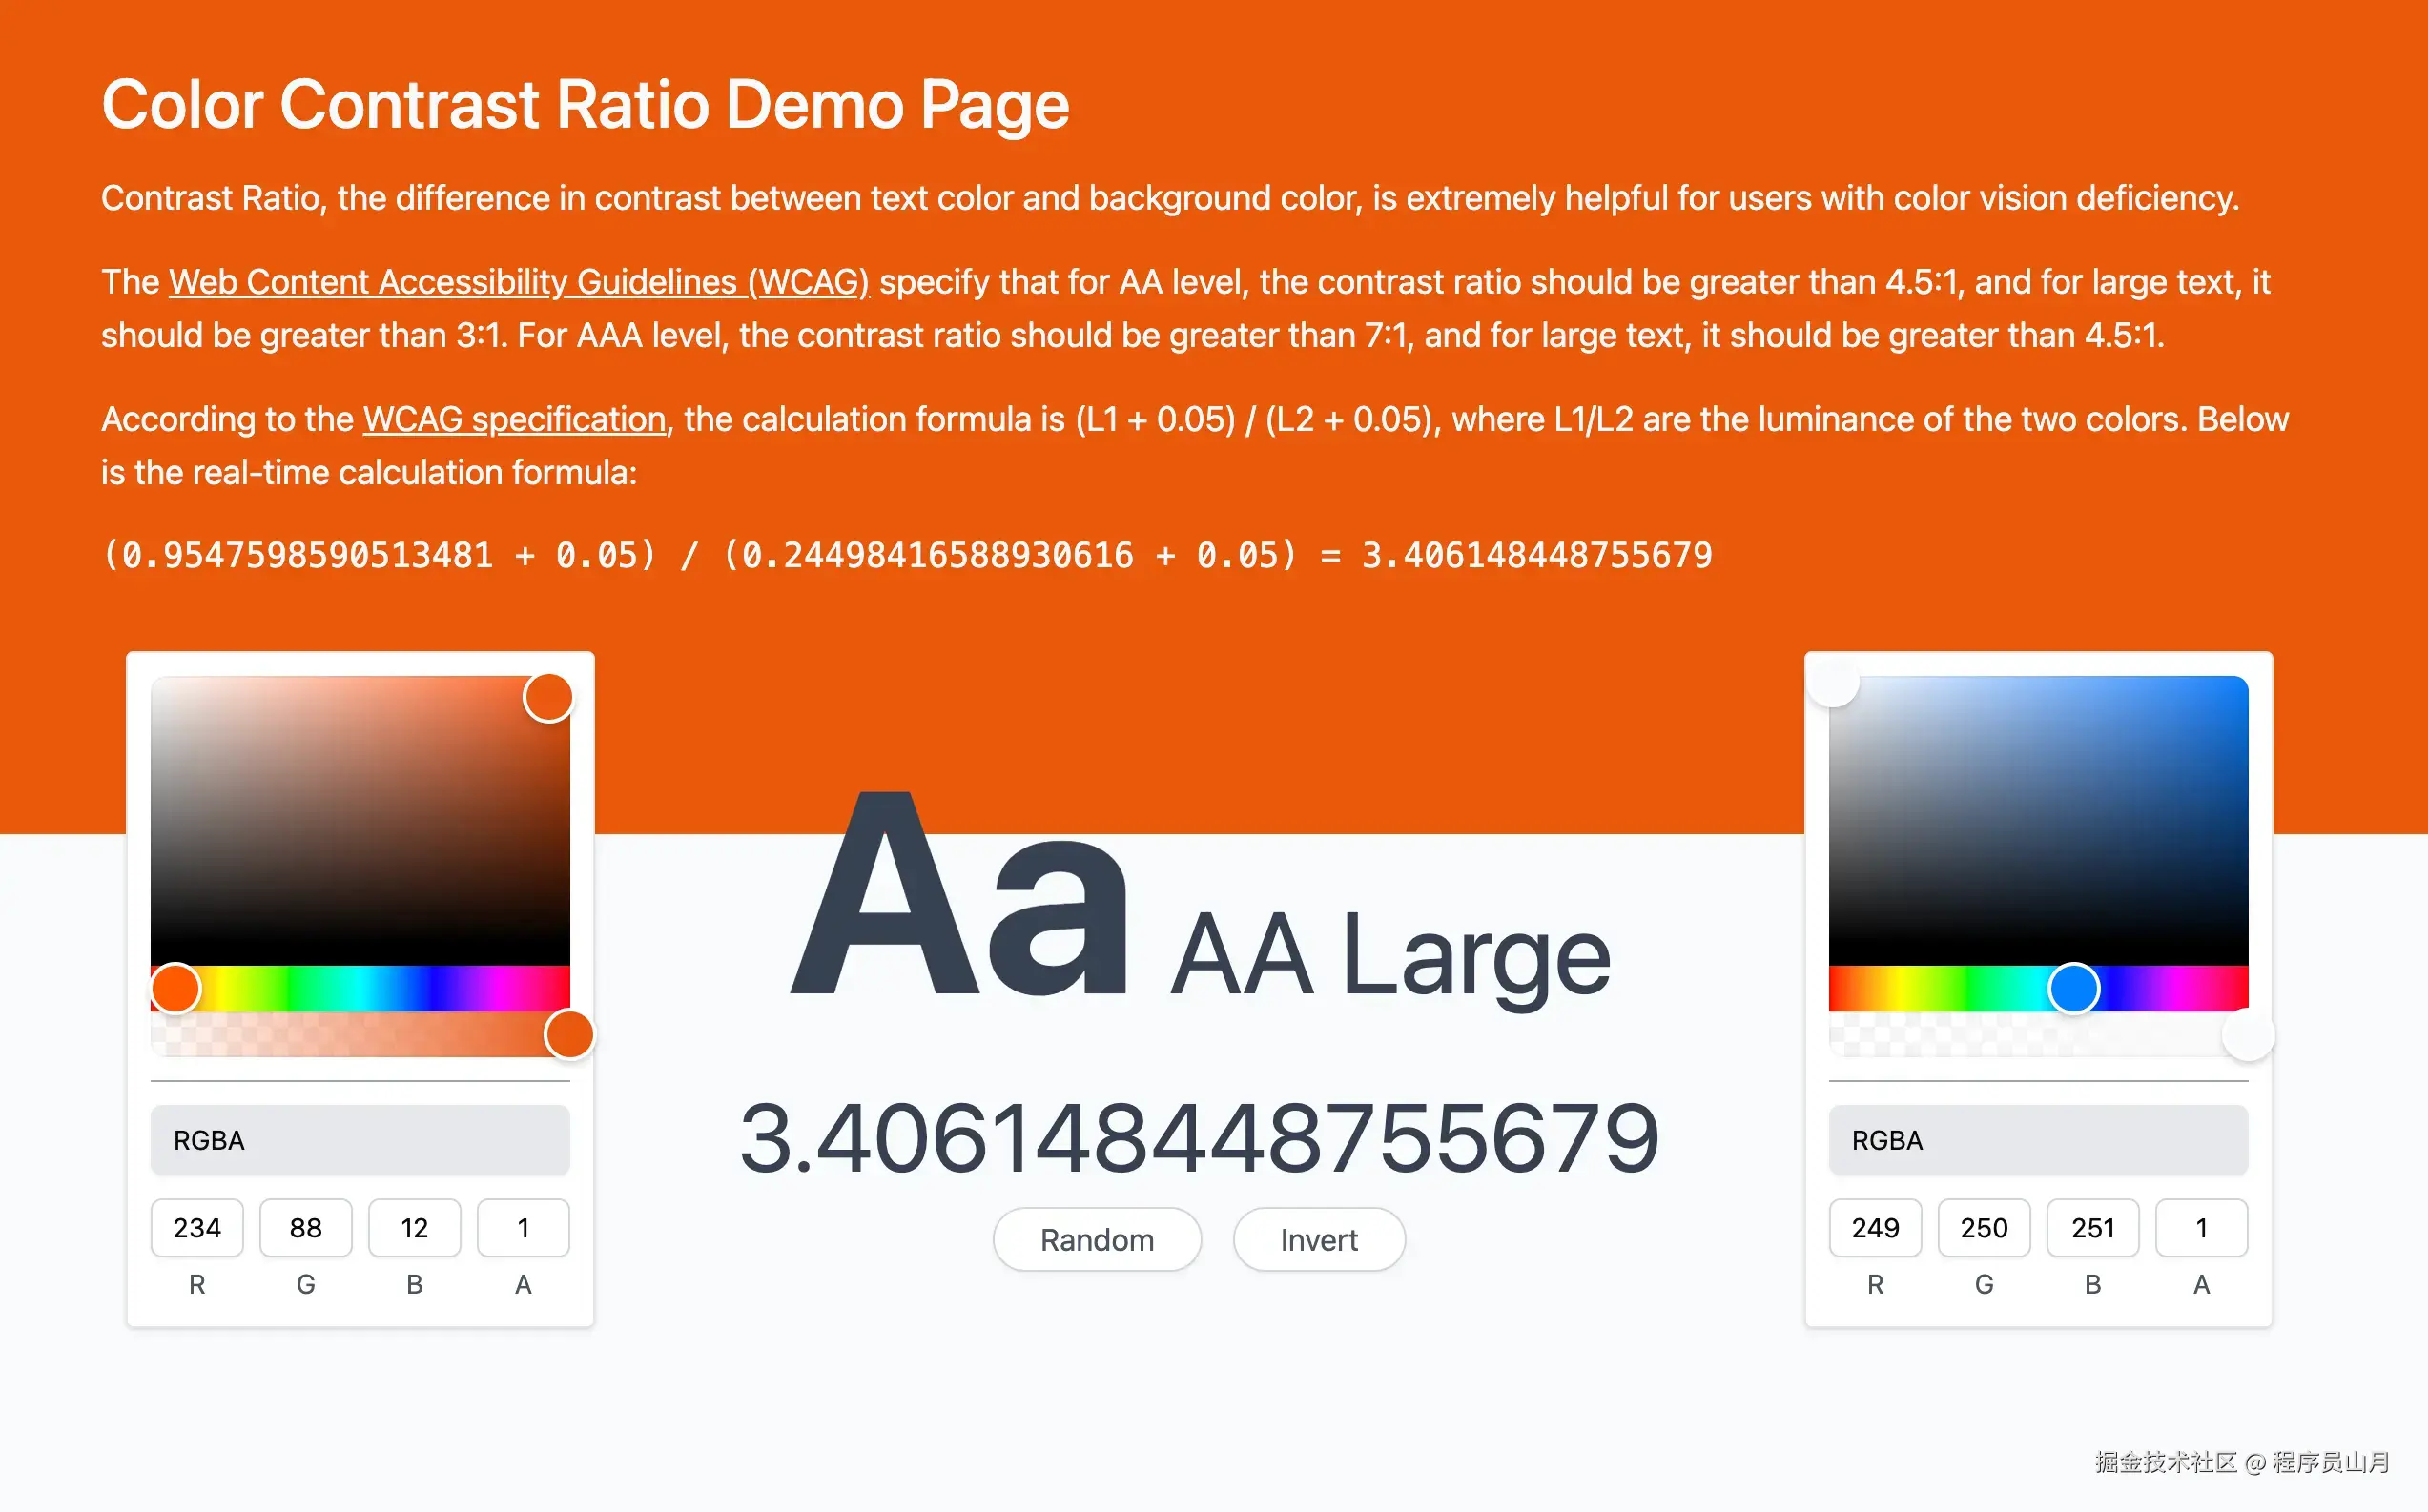Open the left RGBA color format dropdown

[360, 1140]
